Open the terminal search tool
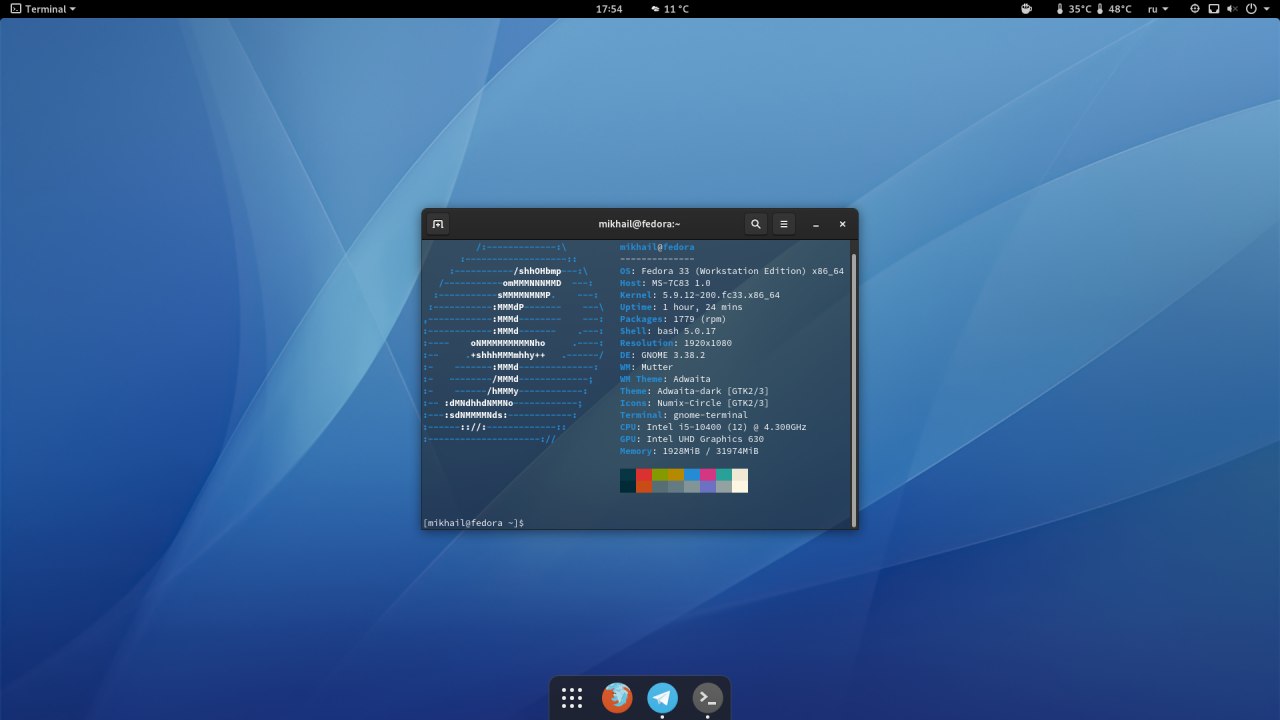 (x=756, y=224)
